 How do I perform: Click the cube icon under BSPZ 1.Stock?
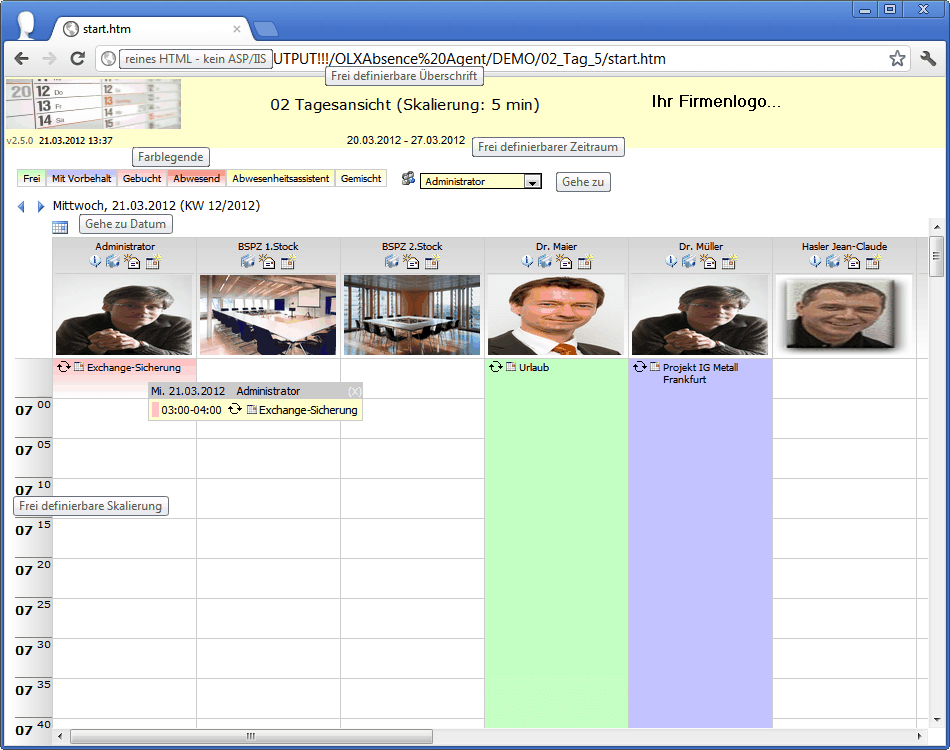tap(247, 262)
